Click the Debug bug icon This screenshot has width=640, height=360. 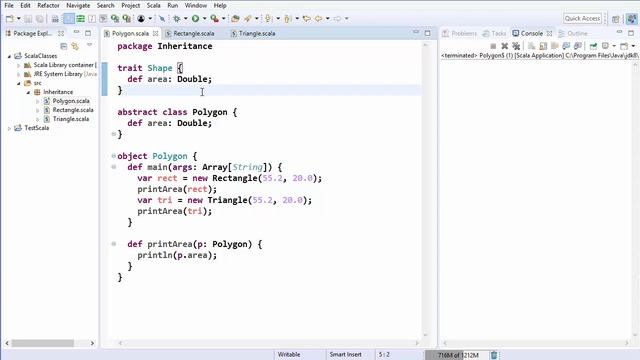[177, 18]
